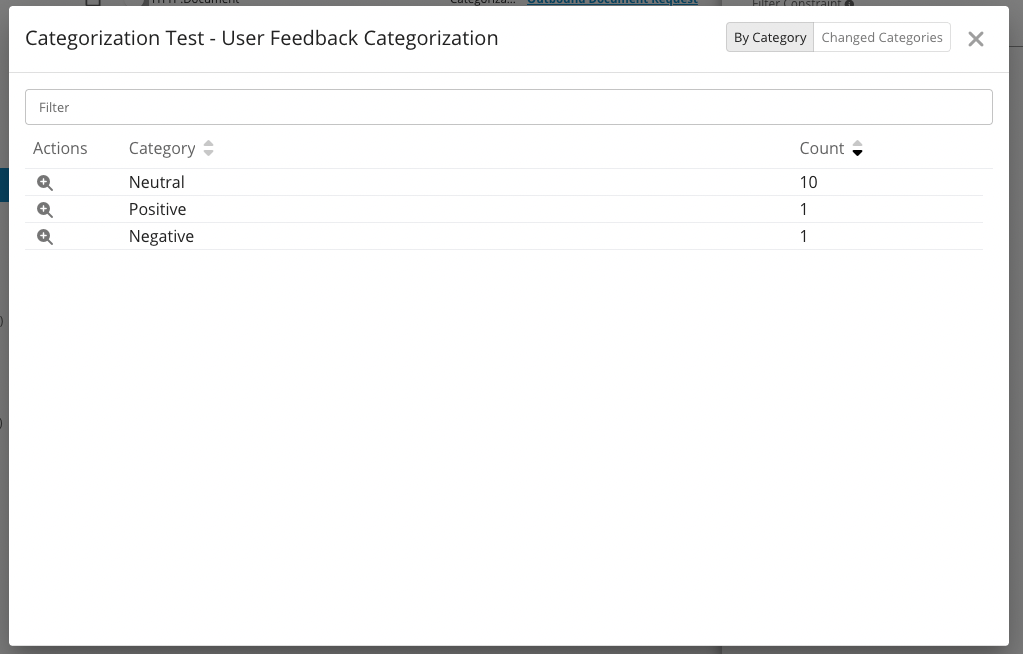This screenshot has height=654, width=1023.
Task: Click the Category column header label
Action: (x=162, y=148)
